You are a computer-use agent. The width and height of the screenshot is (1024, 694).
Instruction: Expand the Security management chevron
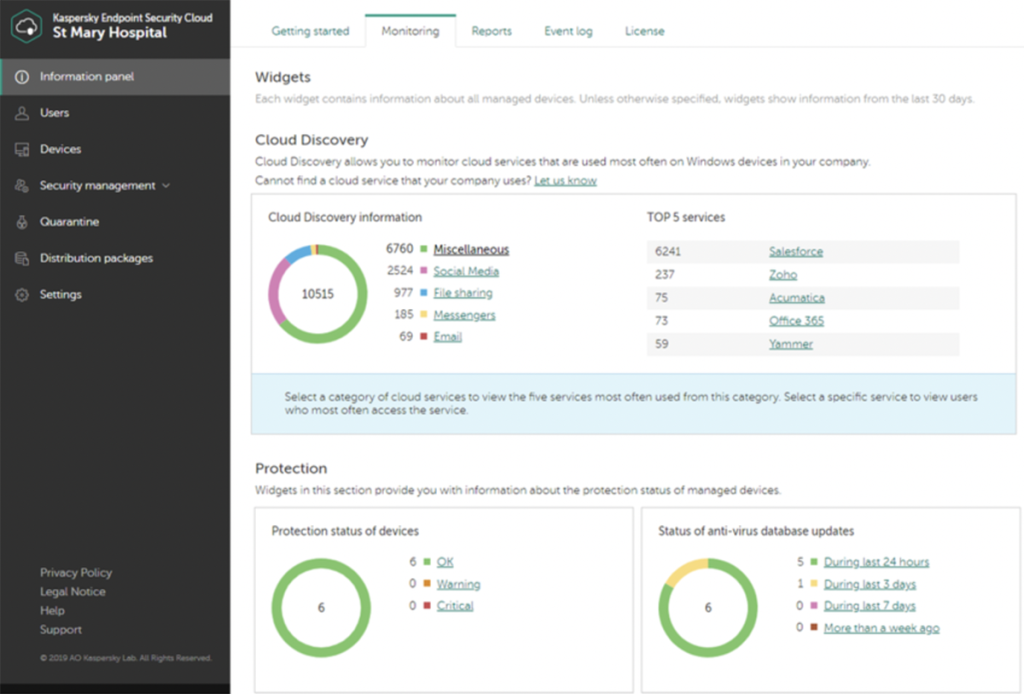(166, 185)
